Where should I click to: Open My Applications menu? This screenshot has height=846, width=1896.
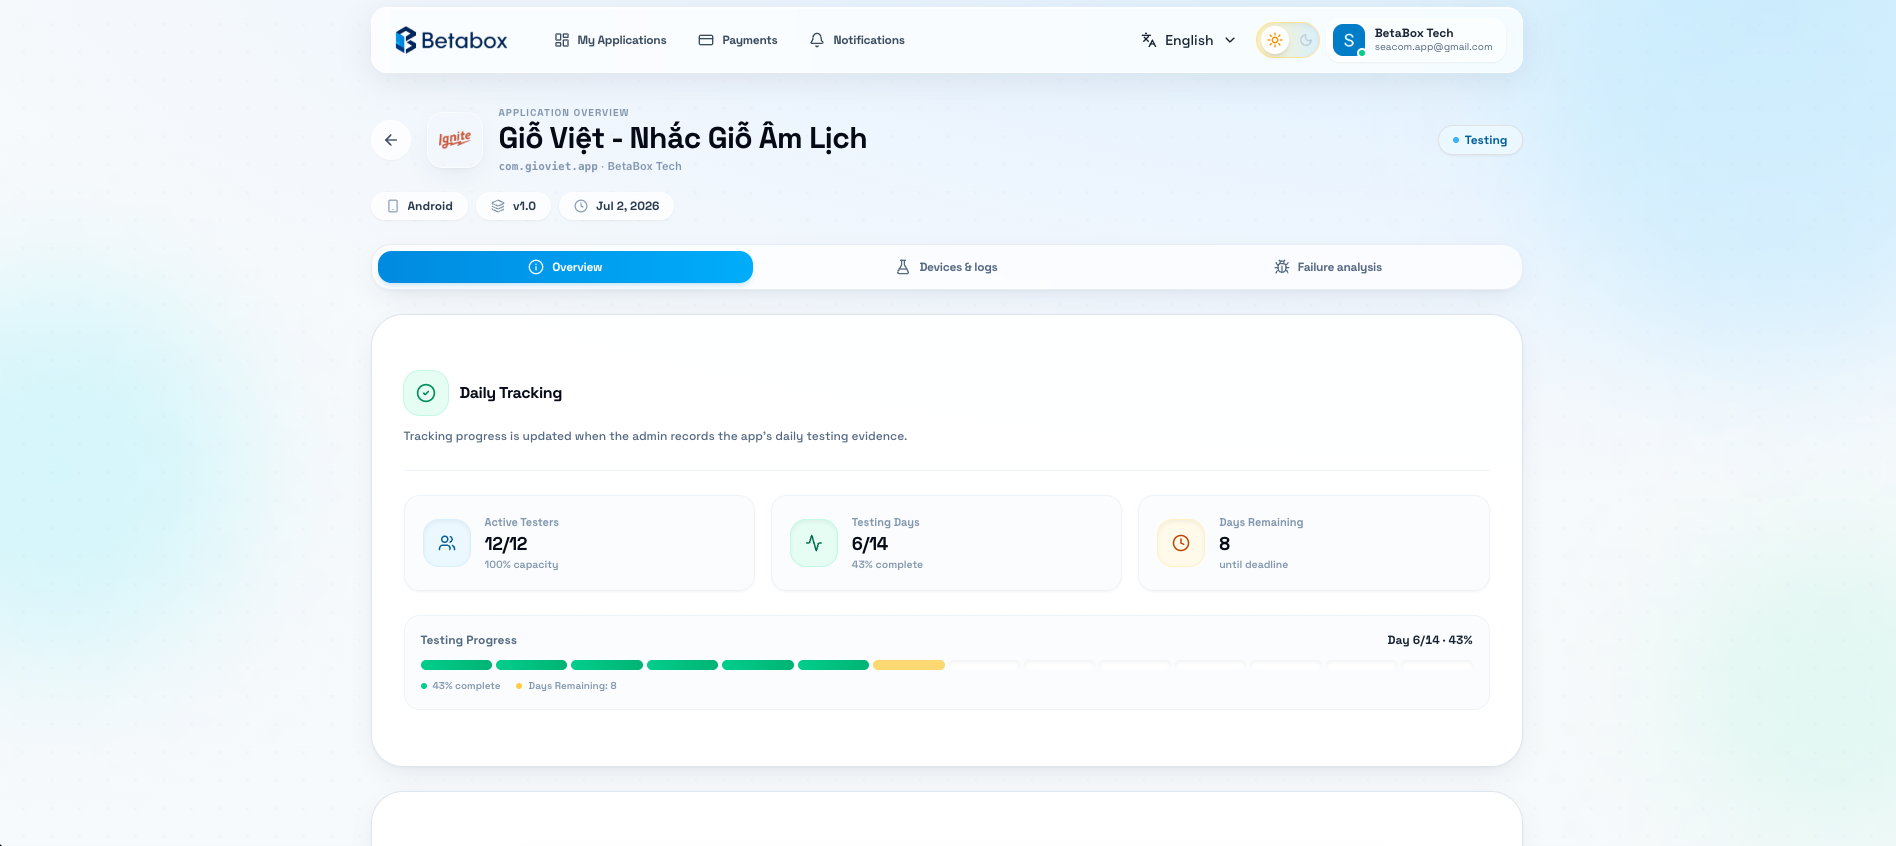click(x=610, y=40)
